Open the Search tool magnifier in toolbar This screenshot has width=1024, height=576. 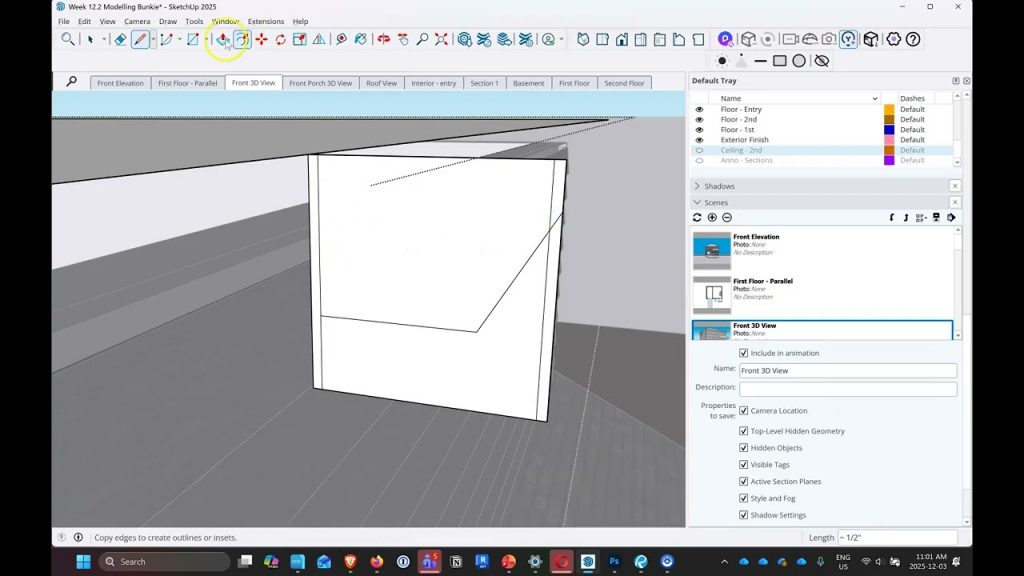(x=68, y=39)
